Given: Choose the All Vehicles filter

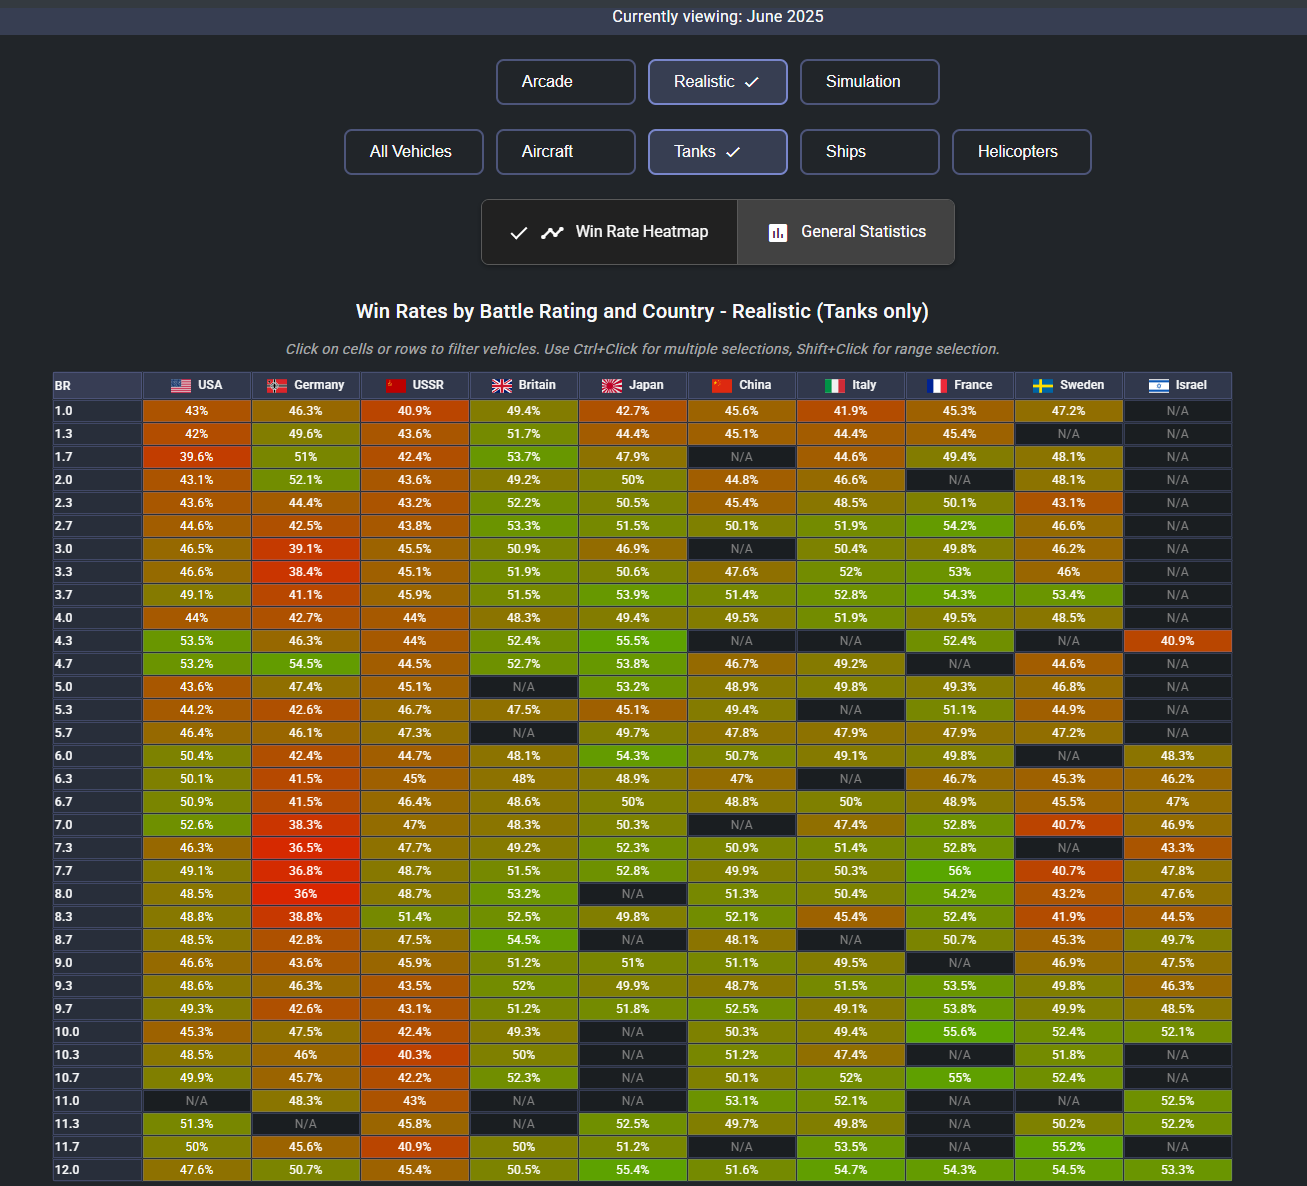Looking at the screenshot, I should [x=414, y=152].
